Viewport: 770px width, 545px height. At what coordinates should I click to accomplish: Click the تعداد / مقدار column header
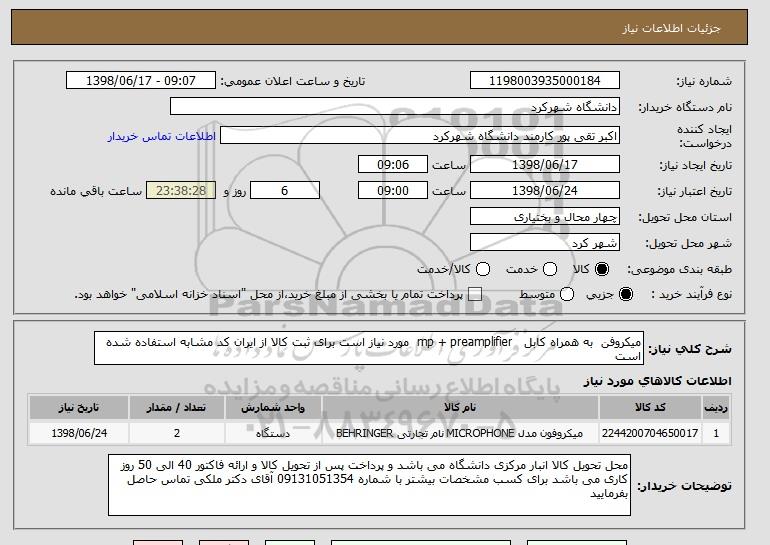[x=177, y=408]
